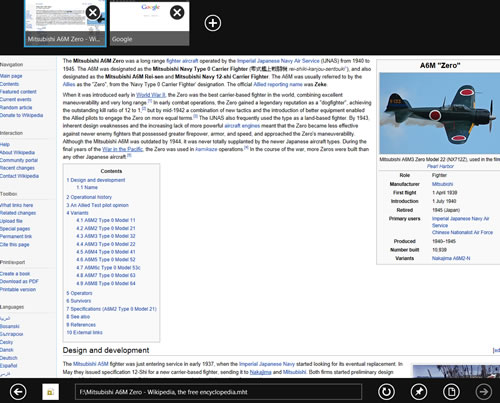Click 'Create a book' link
This screenshot has width=500, height=403.
click(15, 274)
